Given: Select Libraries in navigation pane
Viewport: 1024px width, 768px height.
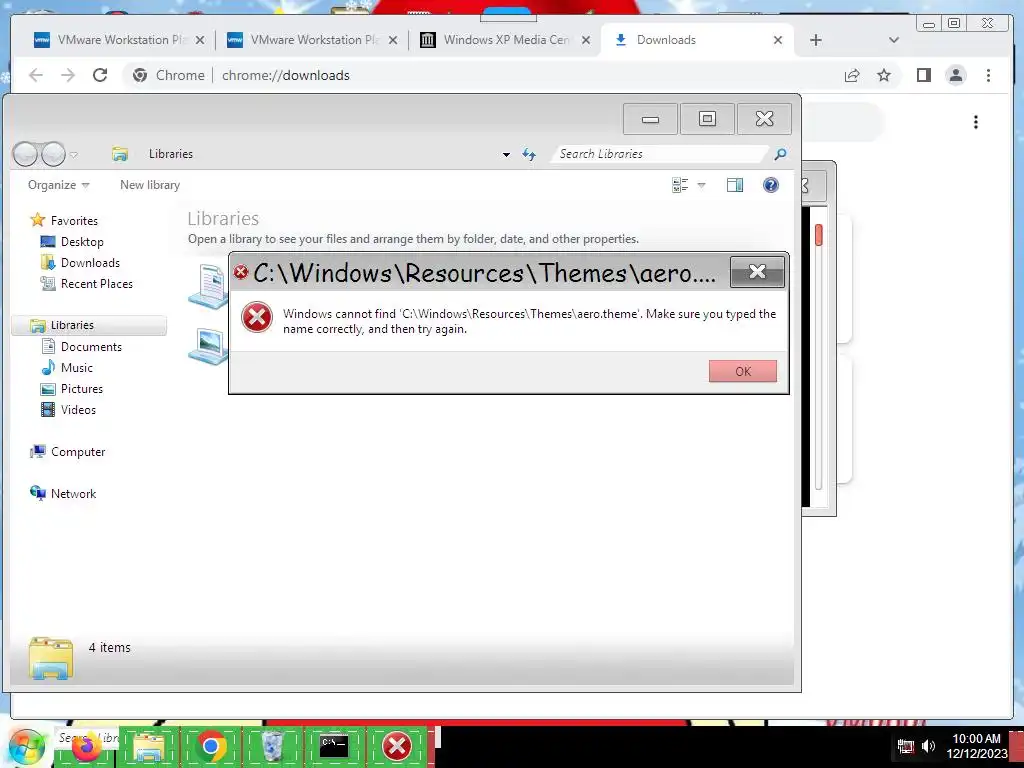Looking at the screenshot, I should point(89,325).
